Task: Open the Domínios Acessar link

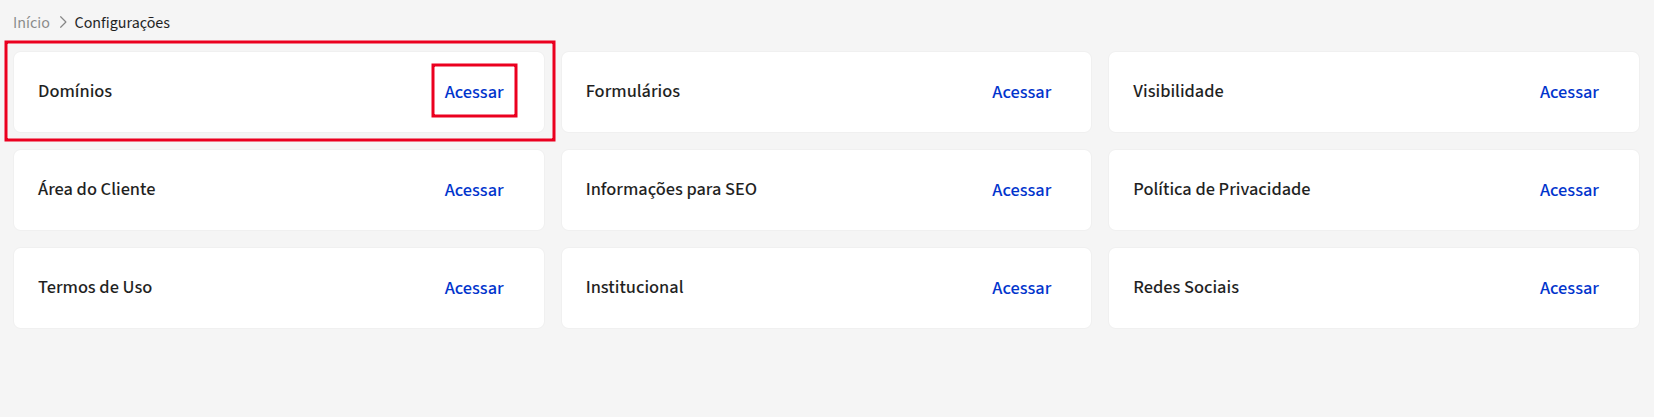Action: pyautogui.click(x=474, y=92)
